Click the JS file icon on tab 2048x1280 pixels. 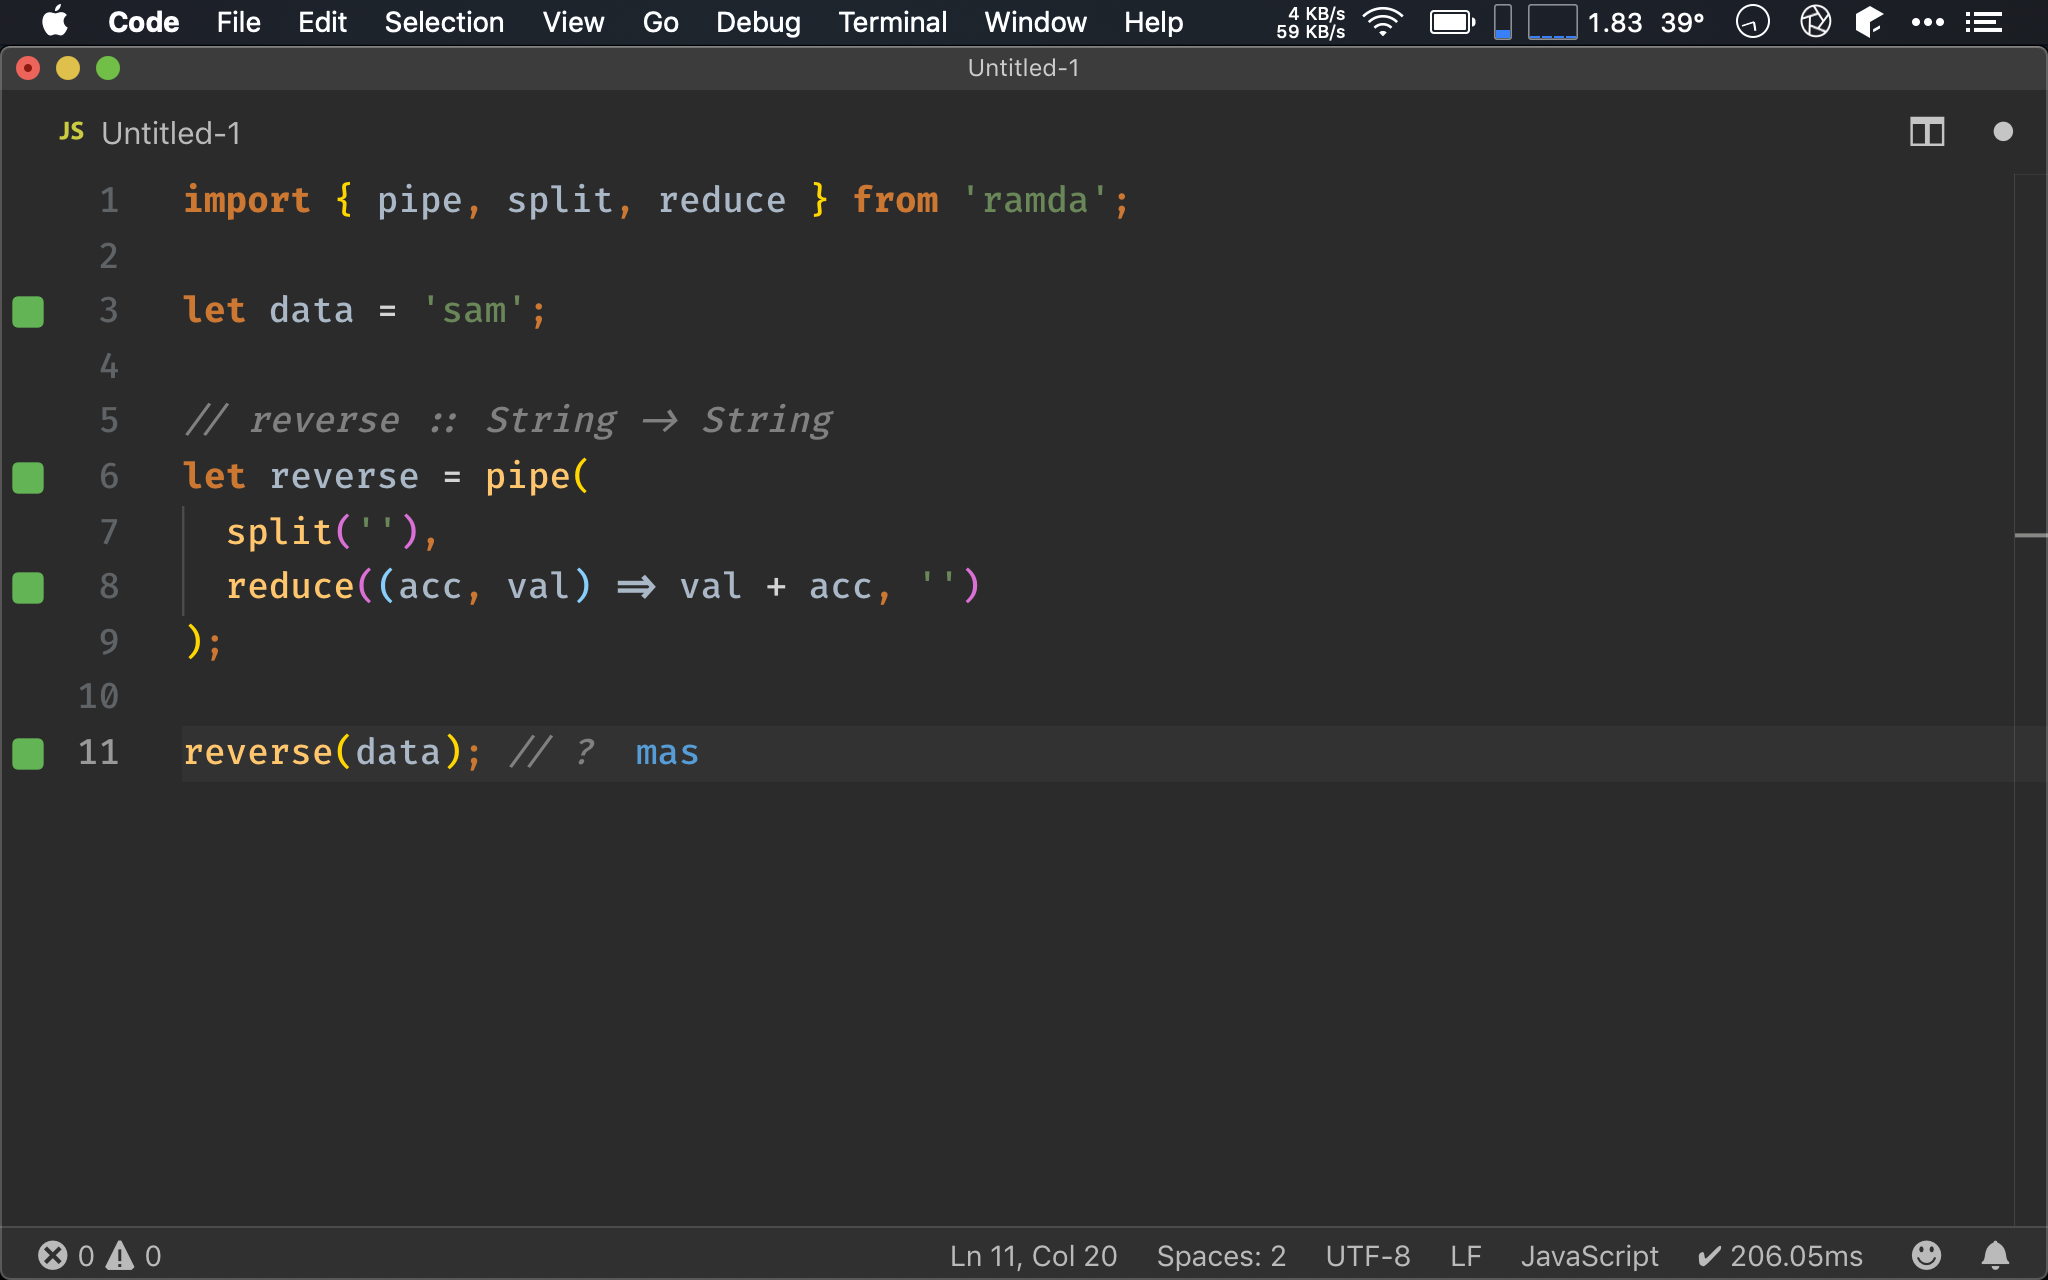pyautogui.click(x=71, y=132)
